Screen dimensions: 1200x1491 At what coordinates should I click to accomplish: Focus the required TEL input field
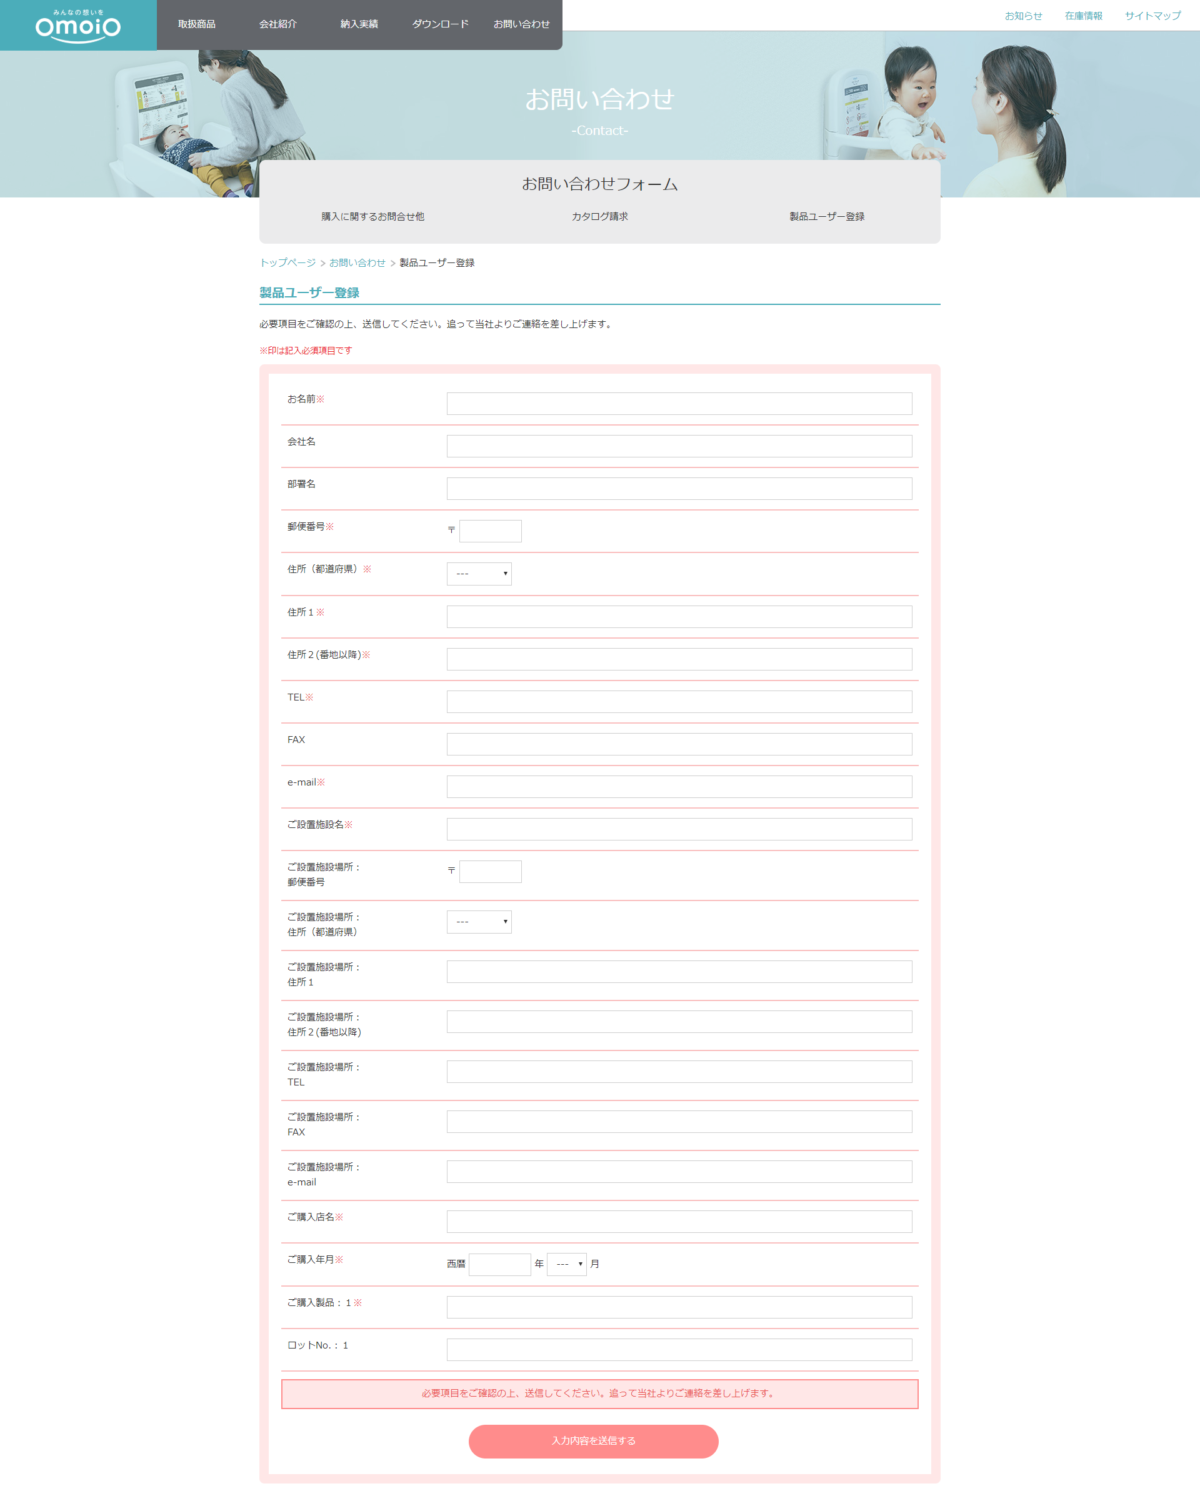[x=679, y=701]
